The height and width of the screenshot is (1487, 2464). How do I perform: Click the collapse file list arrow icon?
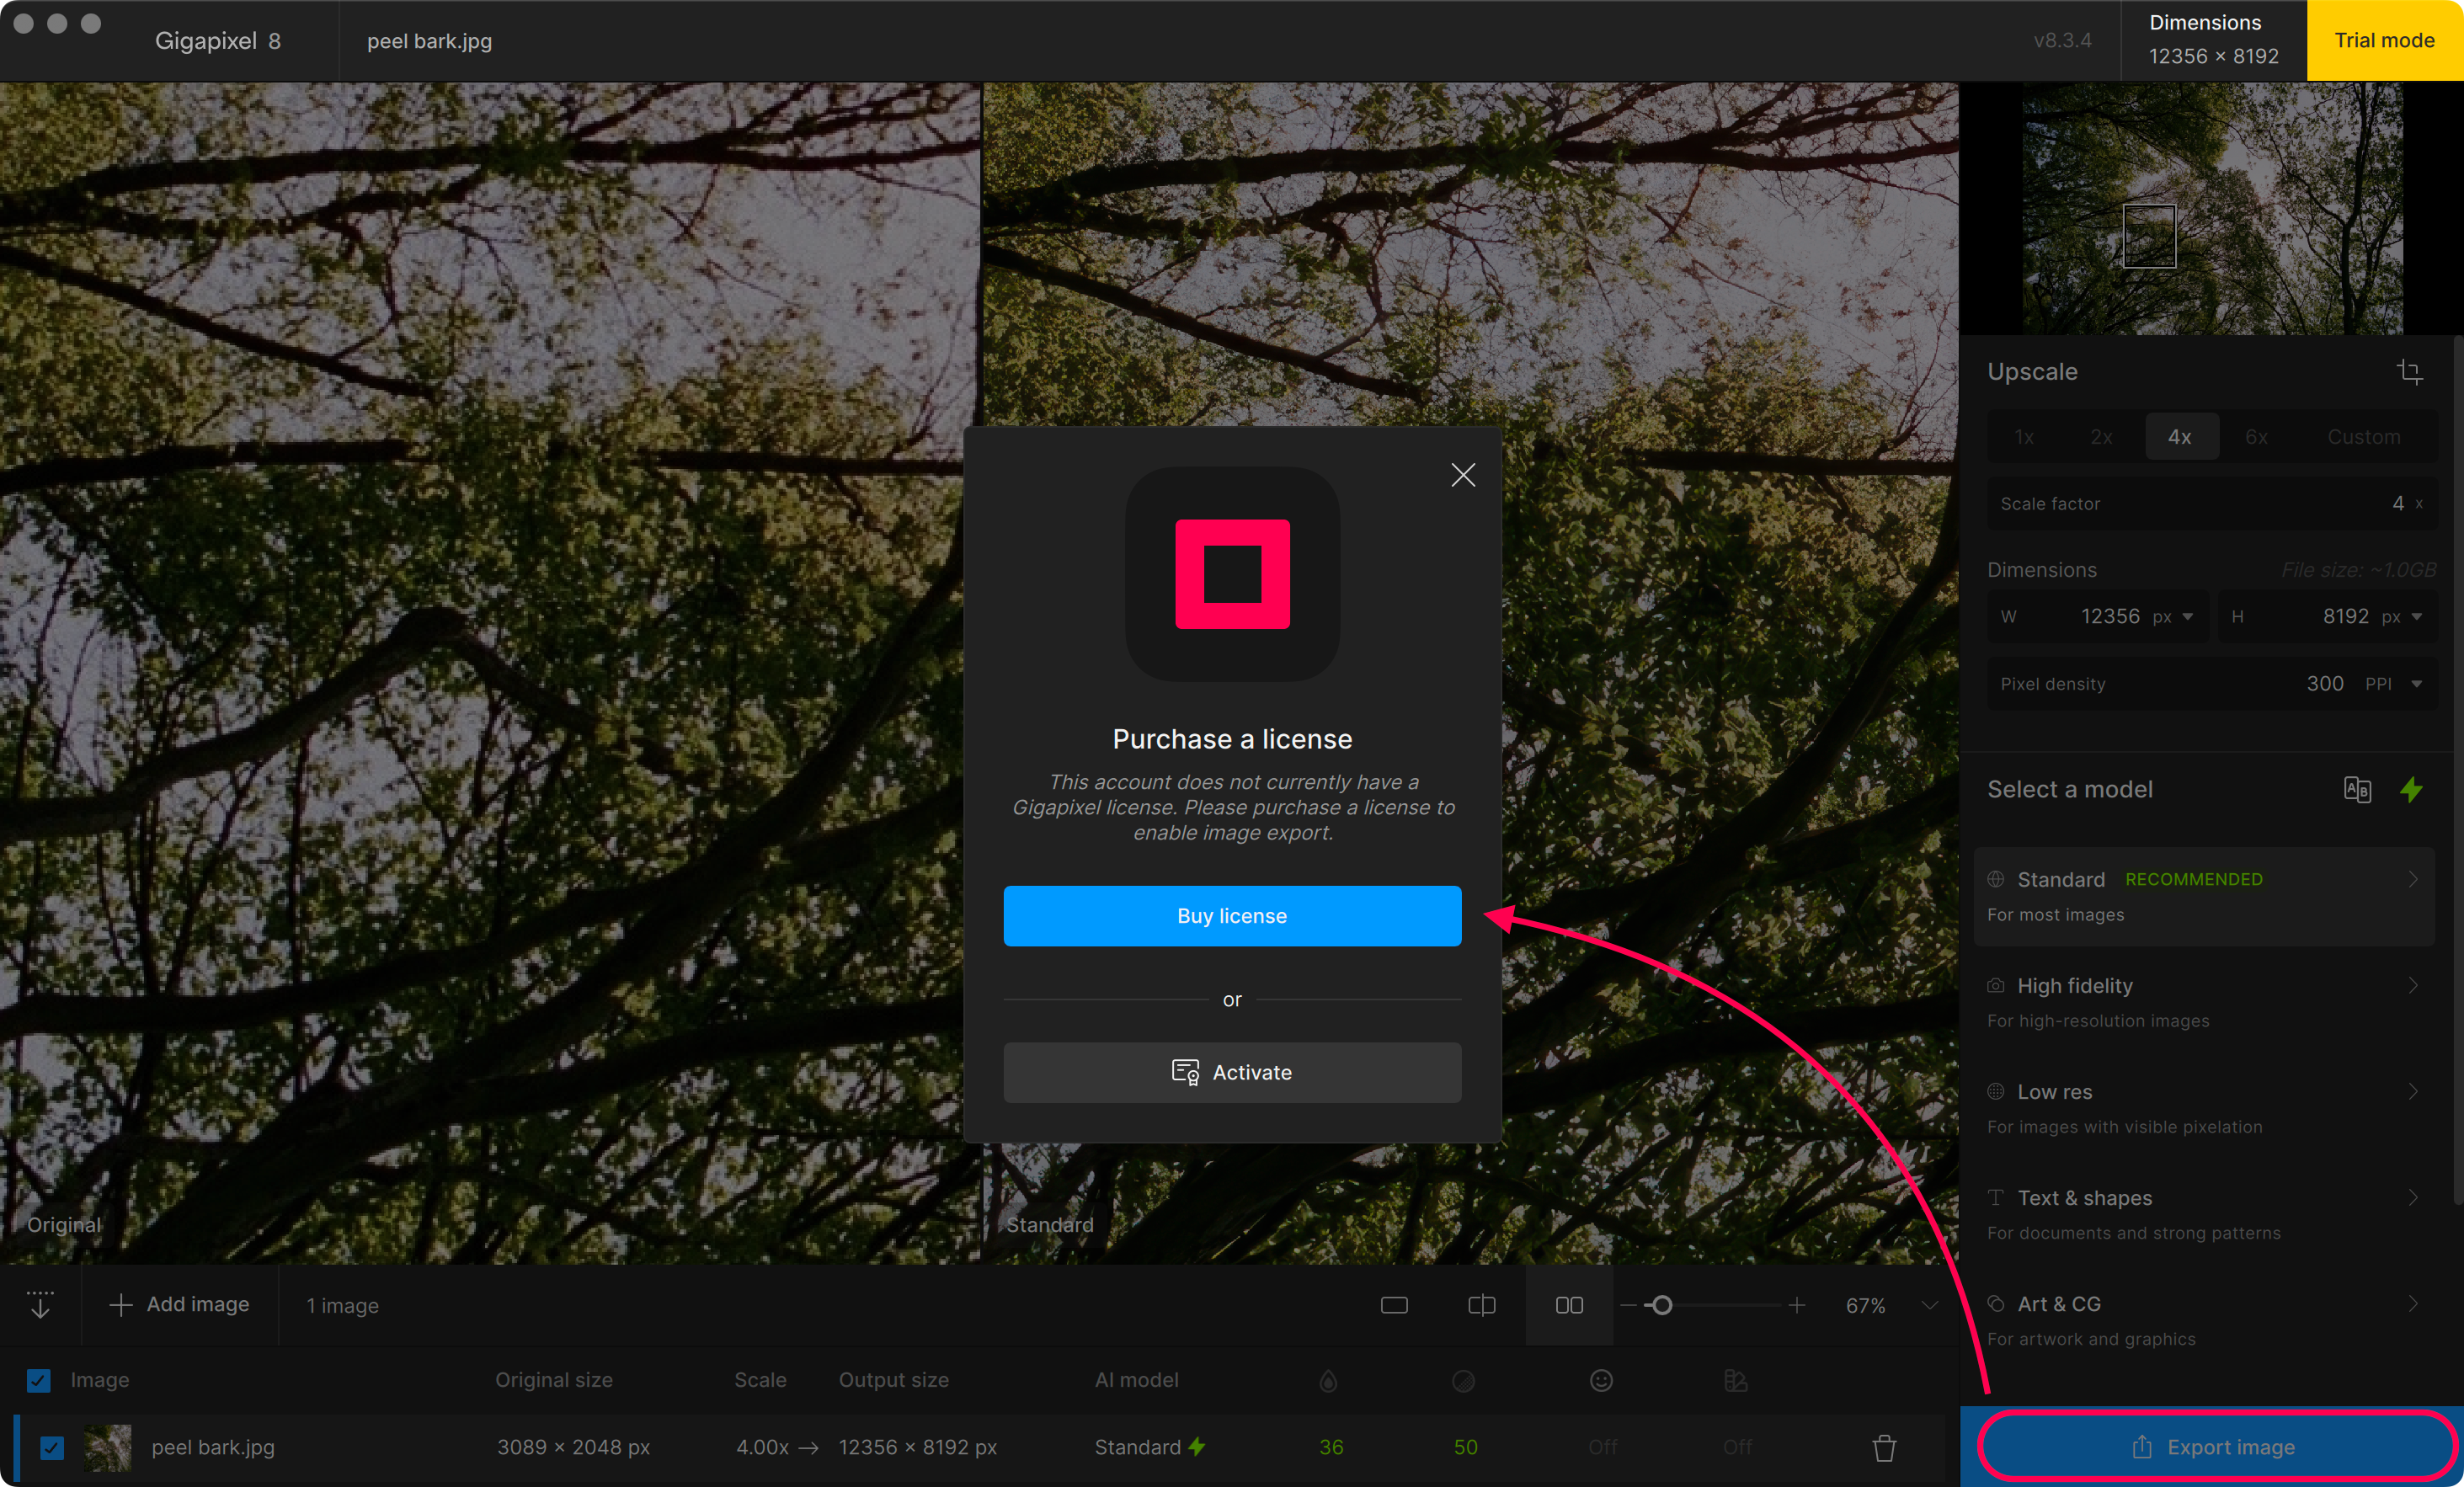40,1305
